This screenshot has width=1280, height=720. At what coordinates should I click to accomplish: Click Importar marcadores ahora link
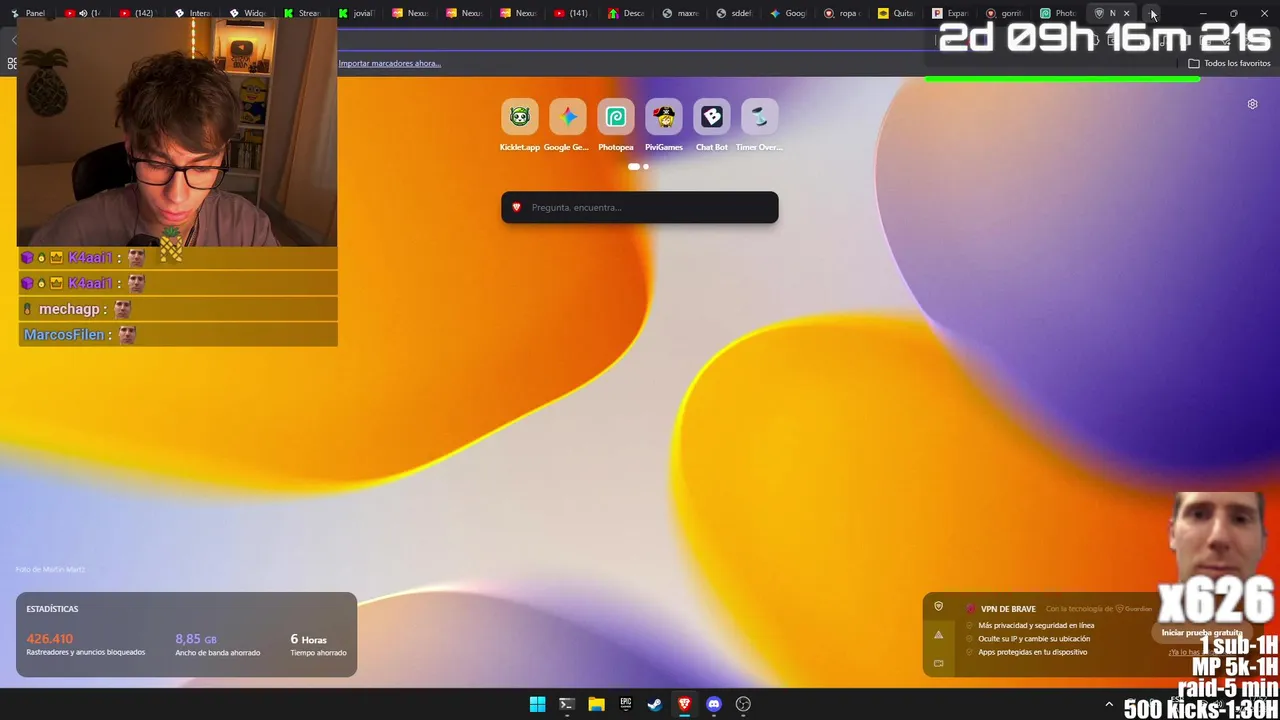coord(389,63)
